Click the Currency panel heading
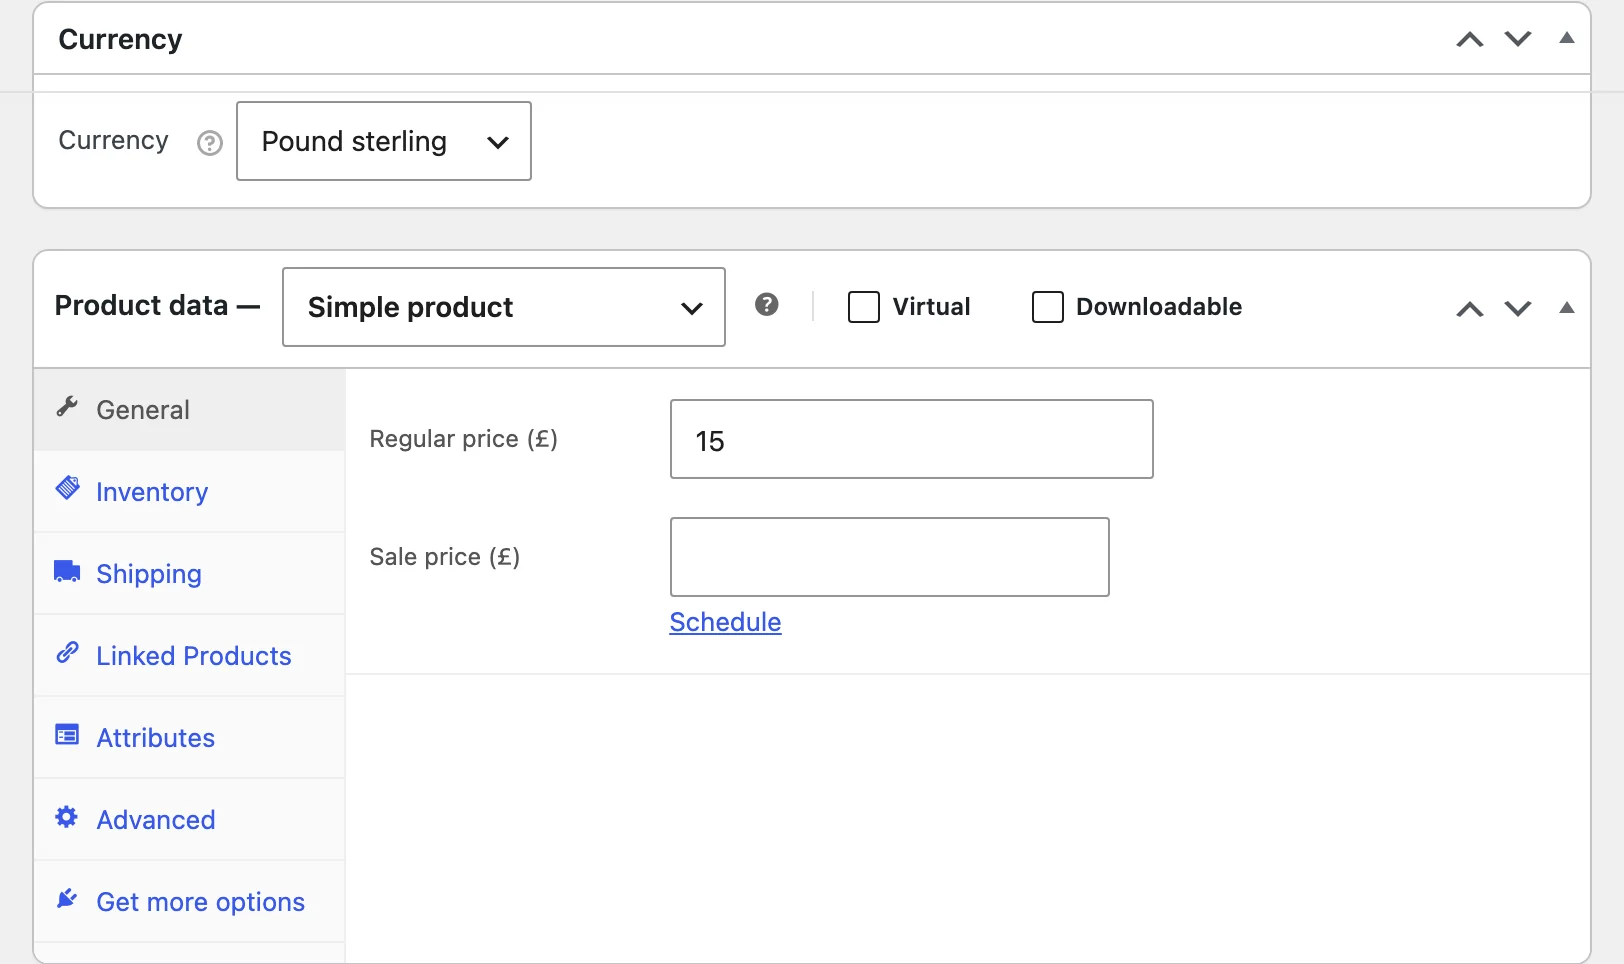 [120, 39]
